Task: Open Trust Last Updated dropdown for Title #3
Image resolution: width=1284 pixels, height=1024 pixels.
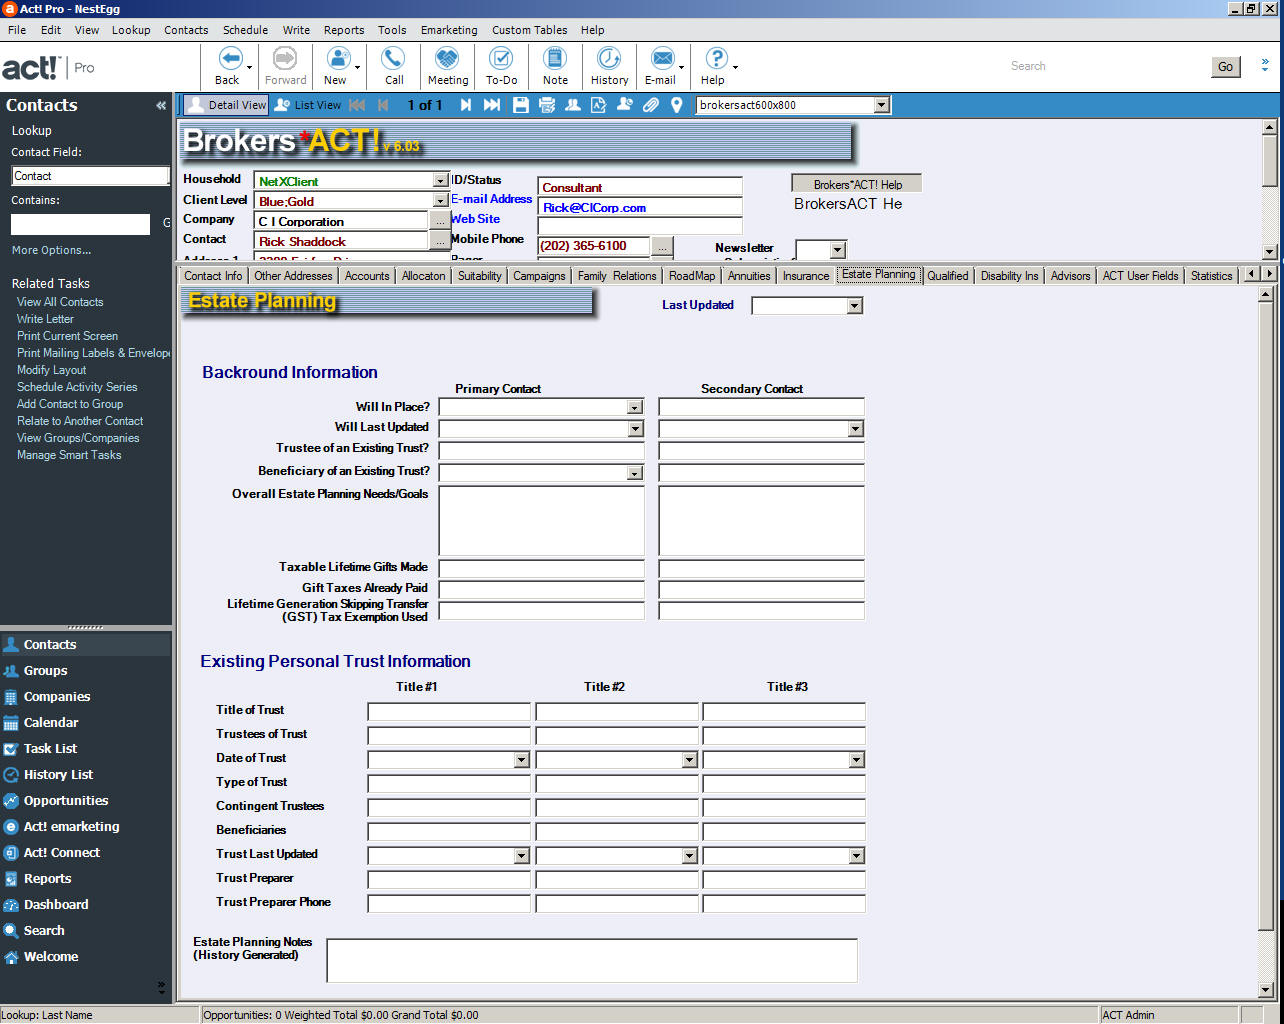Action: coord(856,856)
